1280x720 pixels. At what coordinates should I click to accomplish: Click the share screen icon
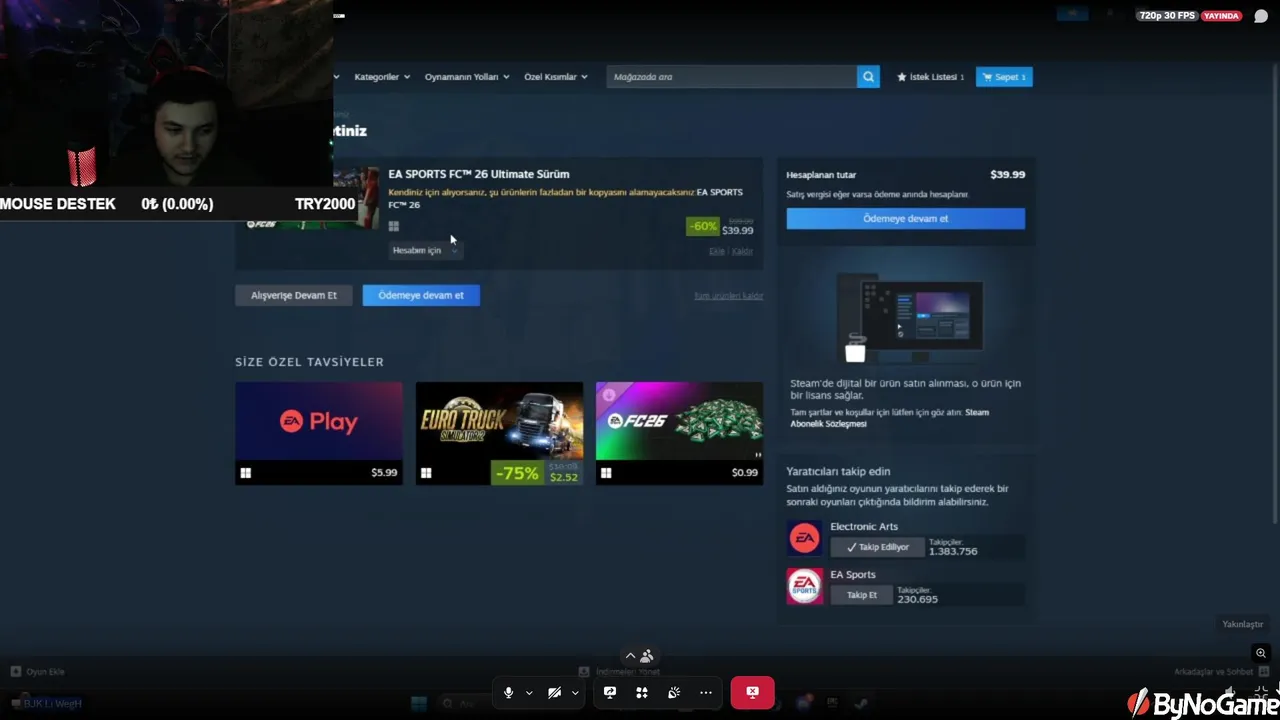(610, 692)
